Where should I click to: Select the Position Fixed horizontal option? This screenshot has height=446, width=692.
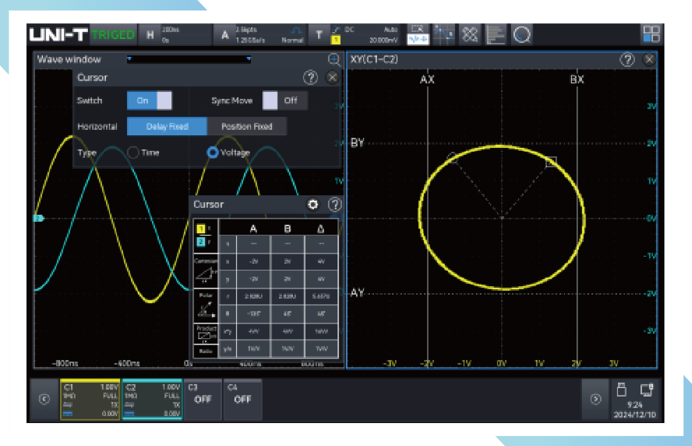point(247,127)
